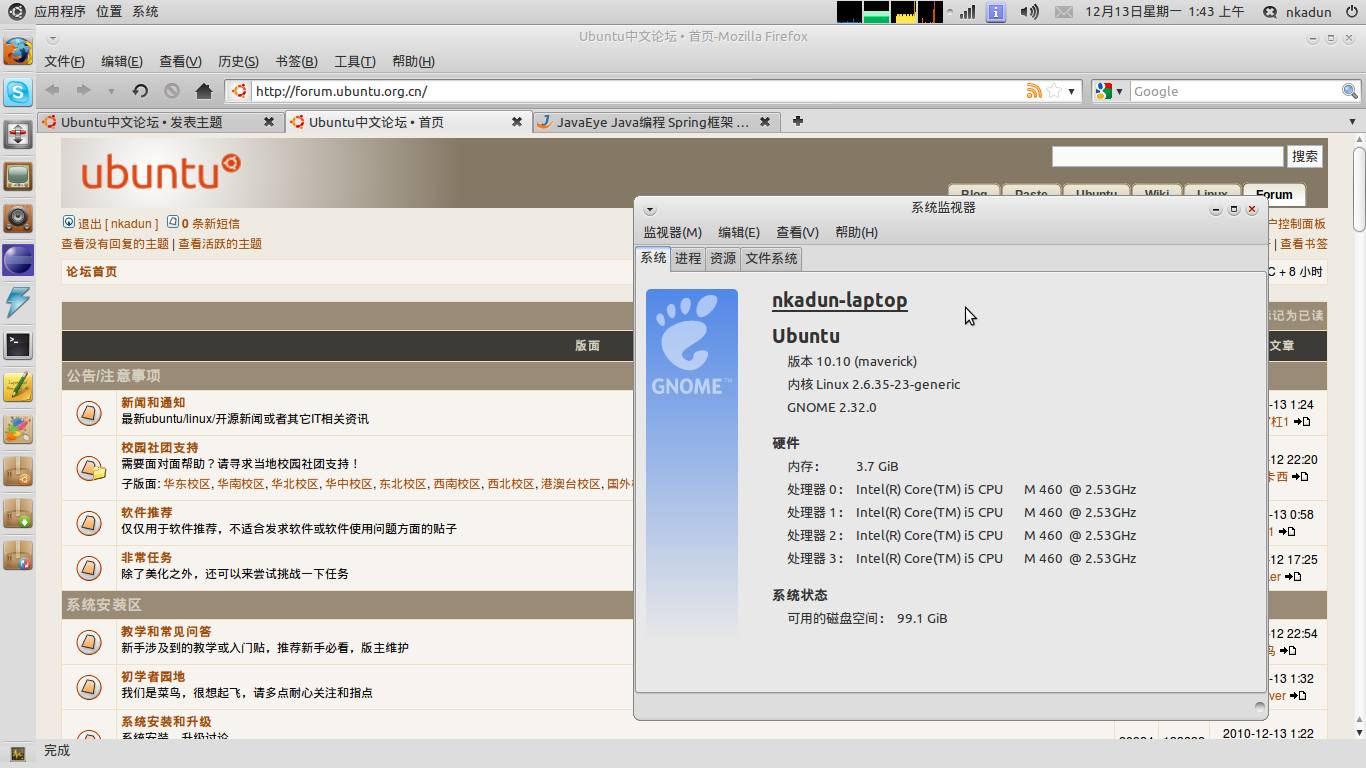
Task: Close the 发表主题 tab
Action: [x=269, y=122]
